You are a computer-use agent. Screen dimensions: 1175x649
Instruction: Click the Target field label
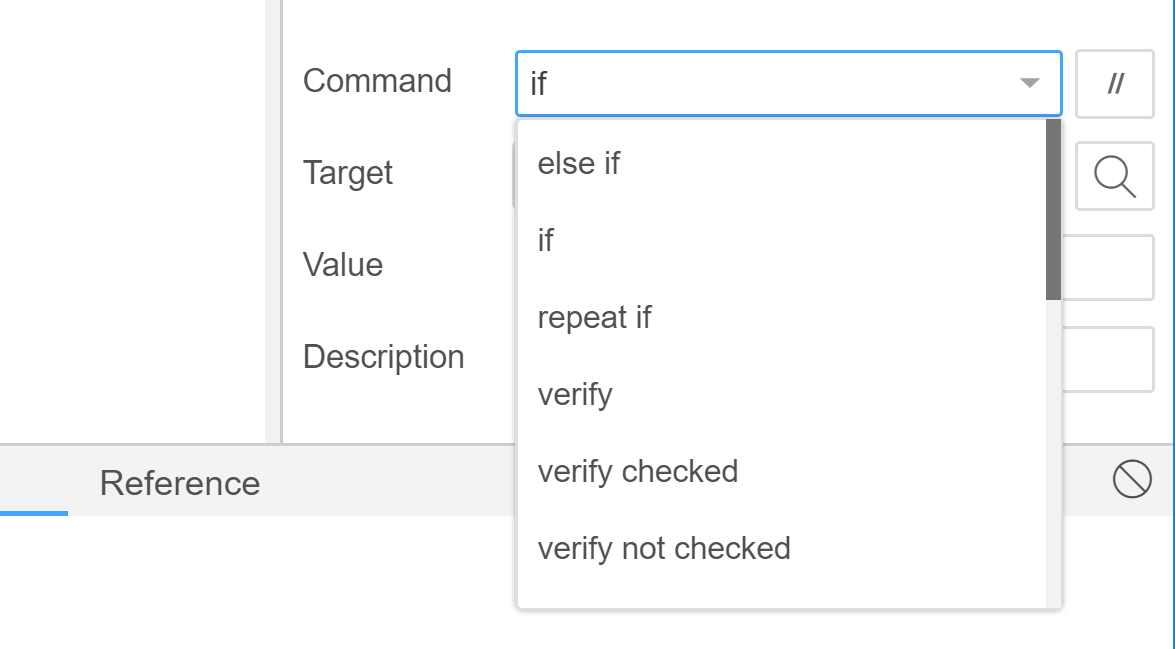click(348, 173)
